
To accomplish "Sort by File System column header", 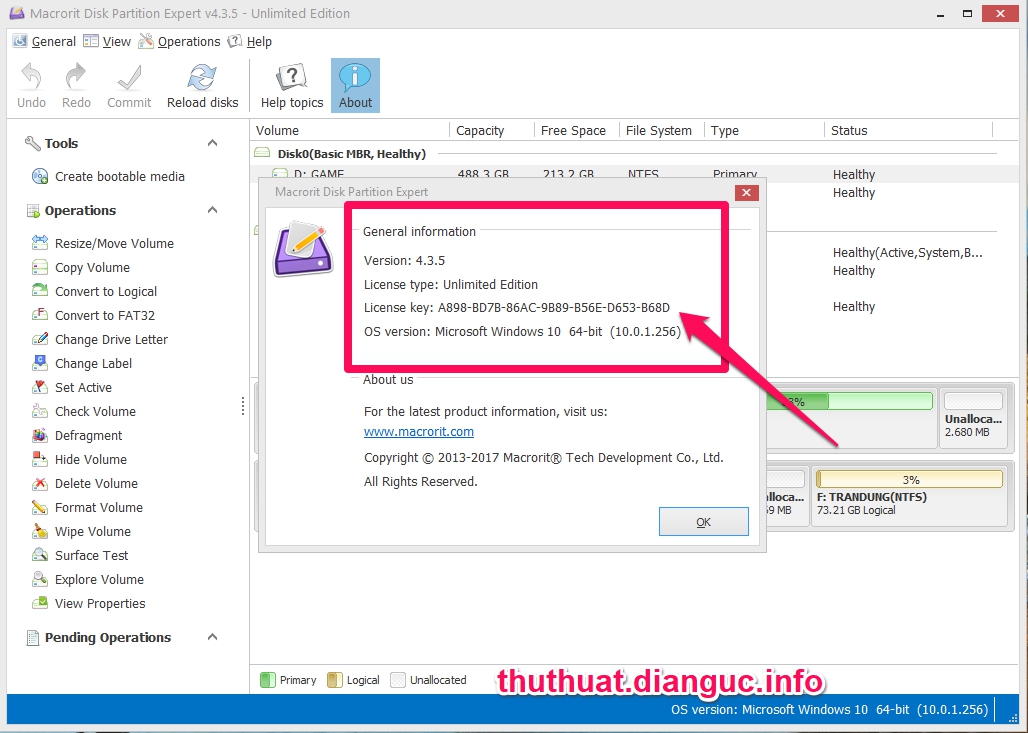I will tap(661, 130).
